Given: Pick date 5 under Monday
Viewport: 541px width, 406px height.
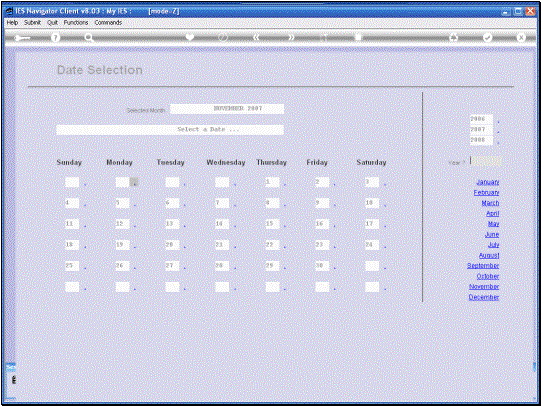Looking at the screenshot, I should click(x=122, y=203).
